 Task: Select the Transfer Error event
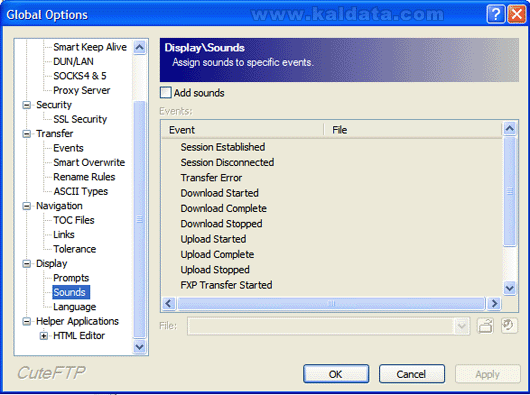click(211, 178)
